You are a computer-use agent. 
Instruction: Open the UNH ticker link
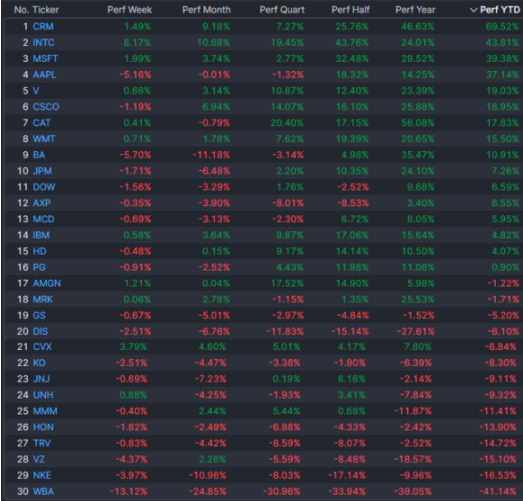click(x=43, y=395)
